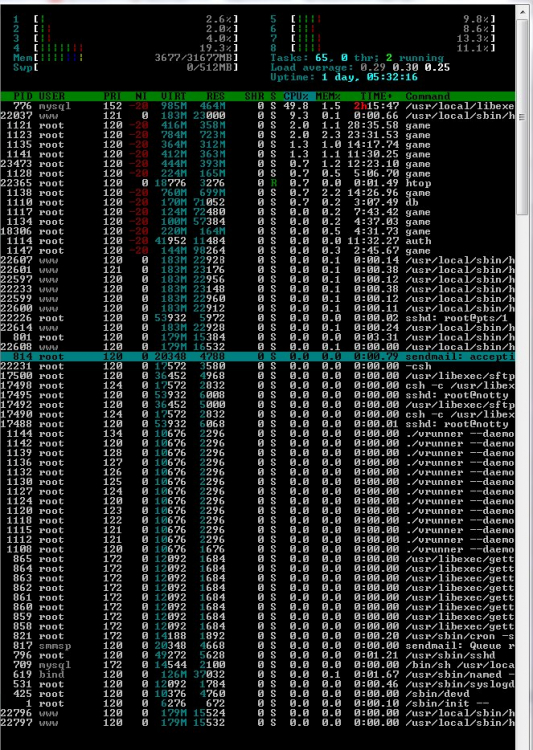533x750 pixels.
Task: Click the Command column header
Action: (427, 96)
